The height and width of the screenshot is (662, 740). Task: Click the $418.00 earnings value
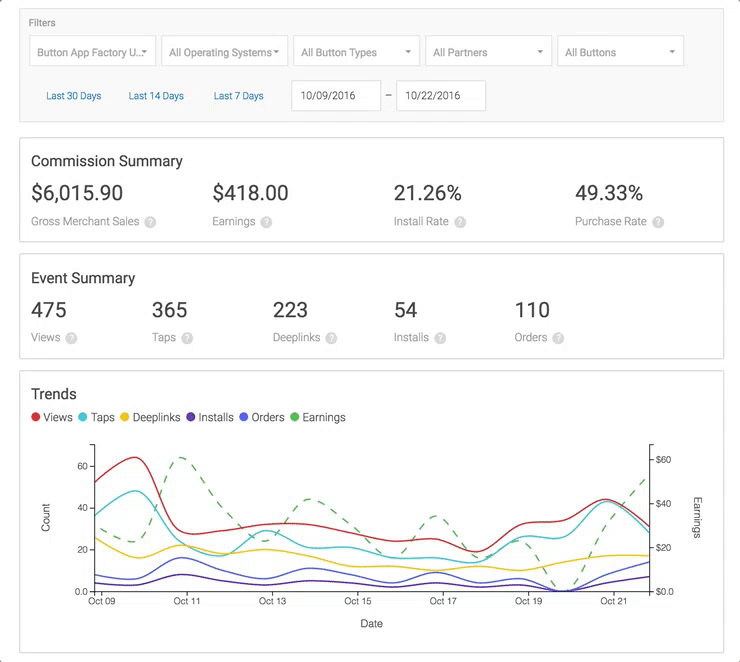[x=250, y=193]
